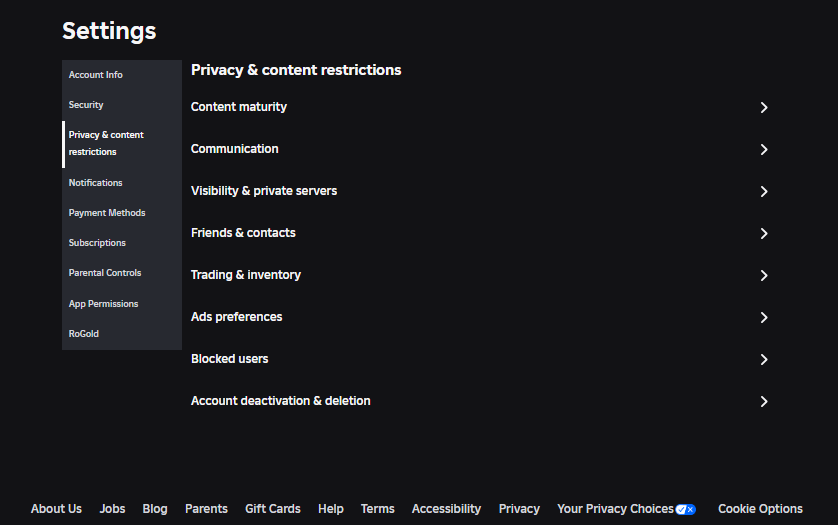Click the Blocked users chevron arrow
Viewport: 838px width, 525px height.
(x=764, y=359)
